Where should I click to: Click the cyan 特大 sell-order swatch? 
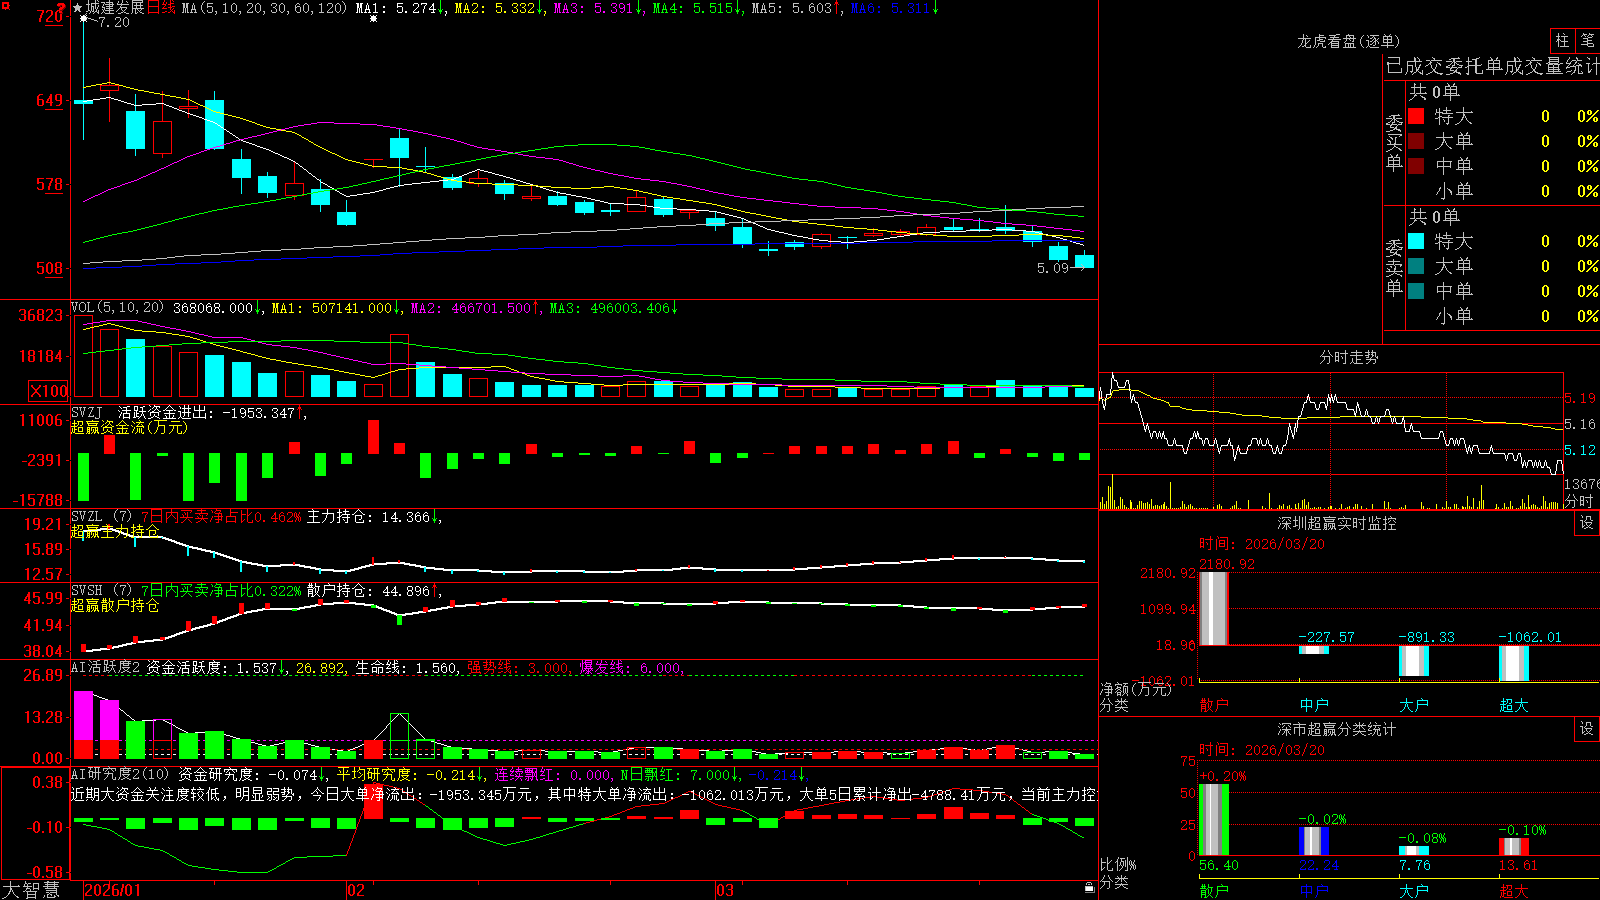pyautogui.click(x=1416, y=241)
